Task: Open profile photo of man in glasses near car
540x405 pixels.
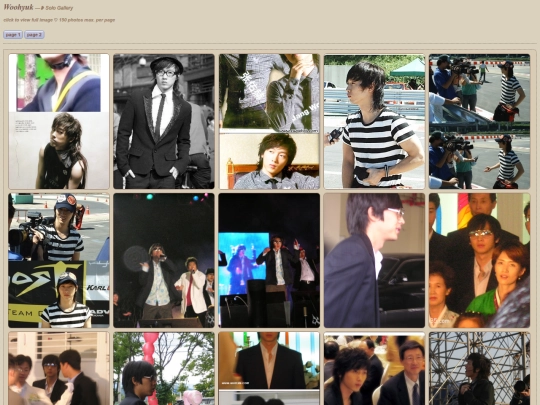Action: click(374, 260)
